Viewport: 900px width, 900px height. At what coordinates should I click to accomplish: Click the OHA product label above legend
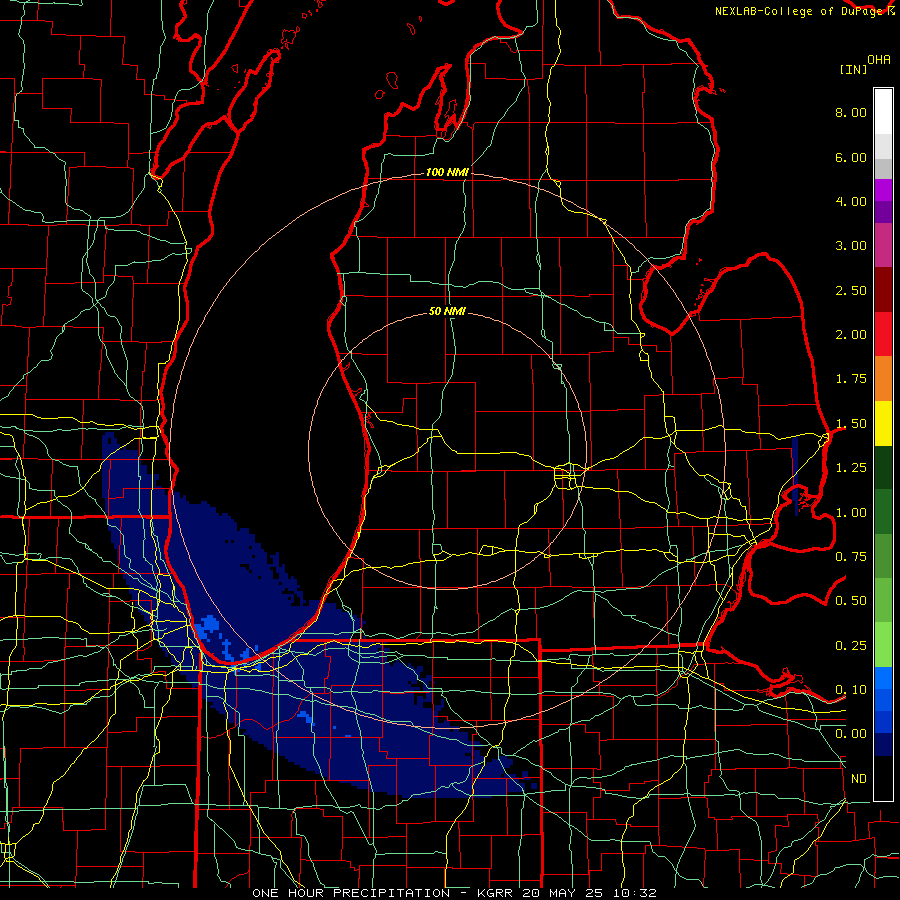click(879, 60)
